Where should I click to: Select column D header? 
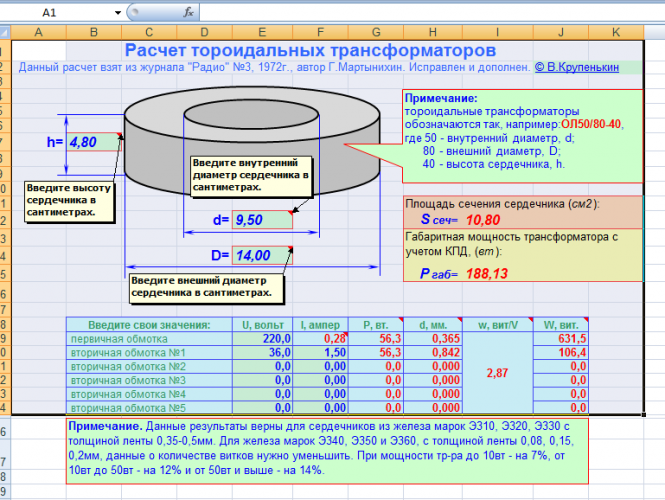tap(204, 32)
